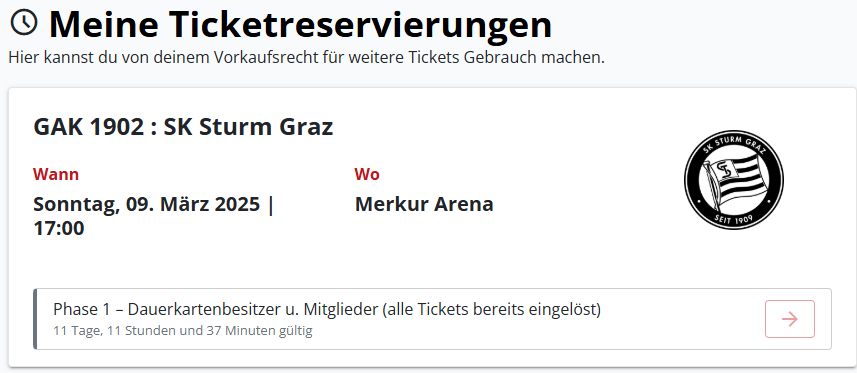Click the Merkur Arena venue text

pyautogui.click(x=424, y=204)
